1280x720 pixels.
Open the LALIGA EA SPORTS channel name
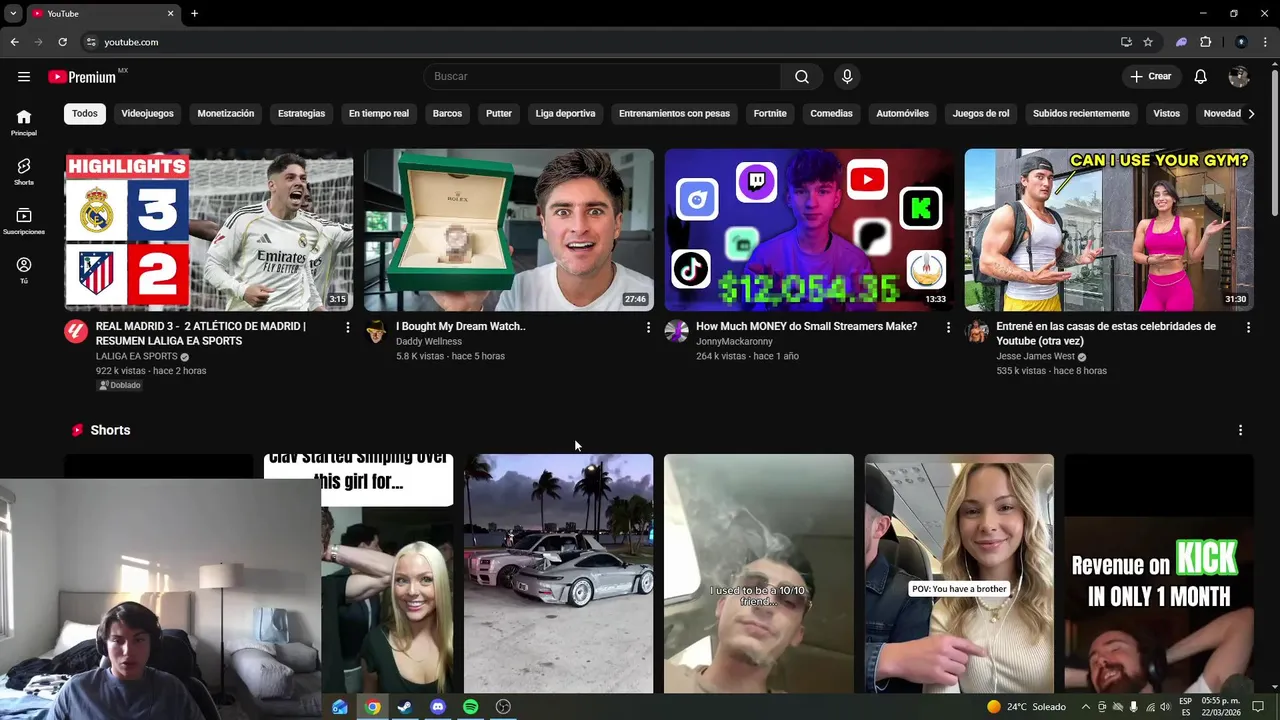(137, 356)
